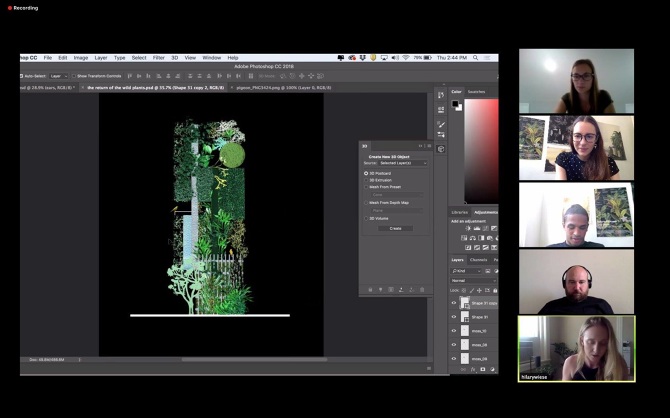
Task: Open the Normal blend mode dropdown
Action: pos(473,280)
